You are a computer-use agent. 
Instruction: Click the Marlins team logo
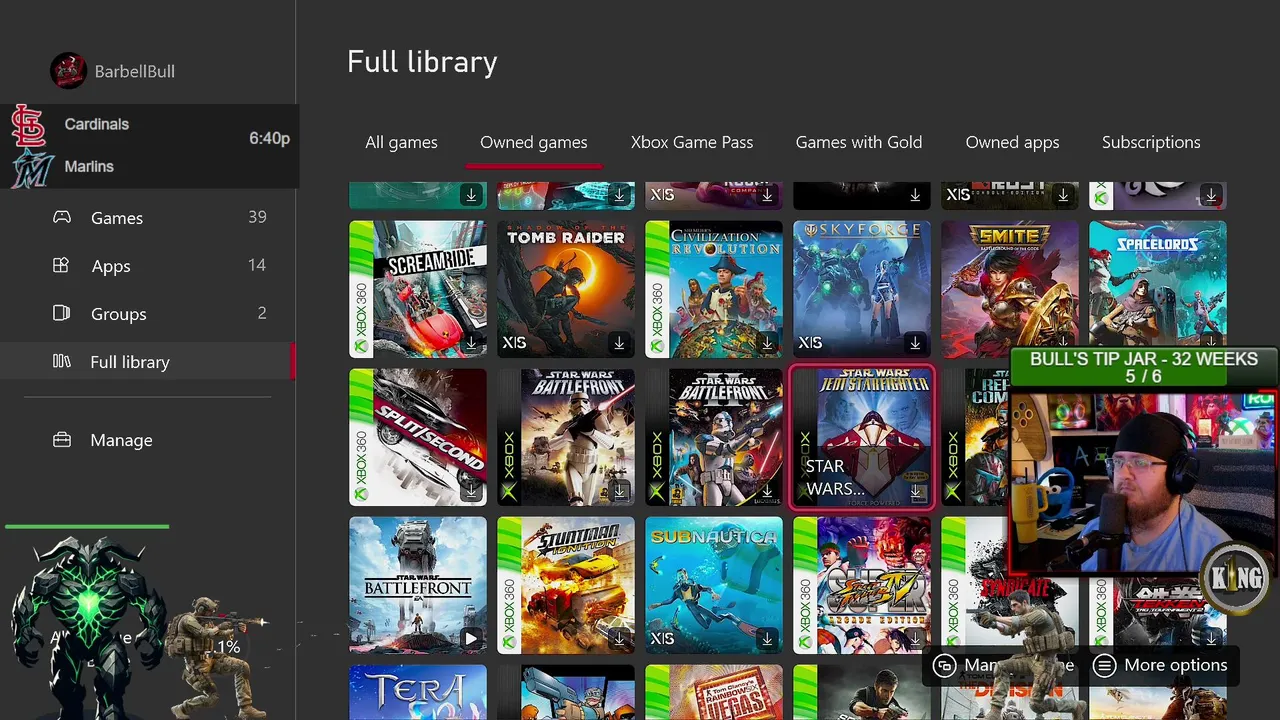point(32,168)
